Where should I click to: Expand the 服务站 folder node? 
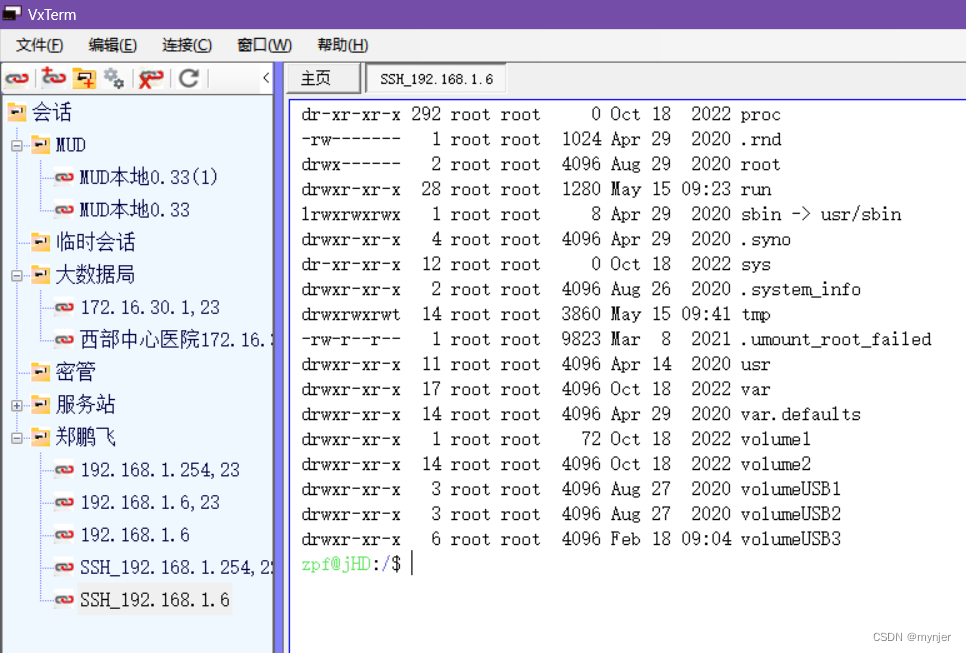17,405
